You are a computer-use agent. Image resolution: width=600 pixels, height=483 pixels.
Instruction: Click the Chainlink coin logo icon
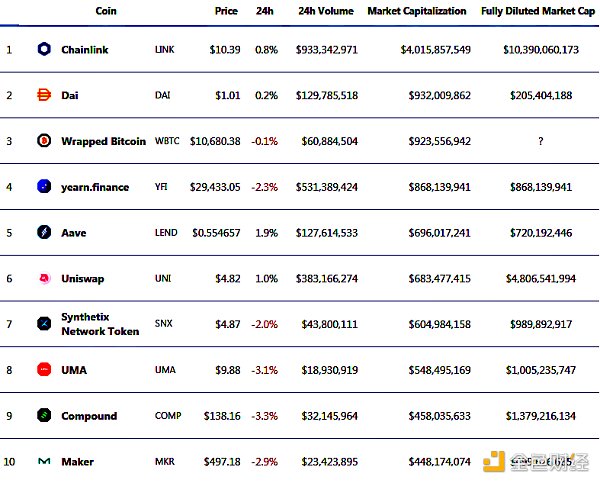(44, 49)
